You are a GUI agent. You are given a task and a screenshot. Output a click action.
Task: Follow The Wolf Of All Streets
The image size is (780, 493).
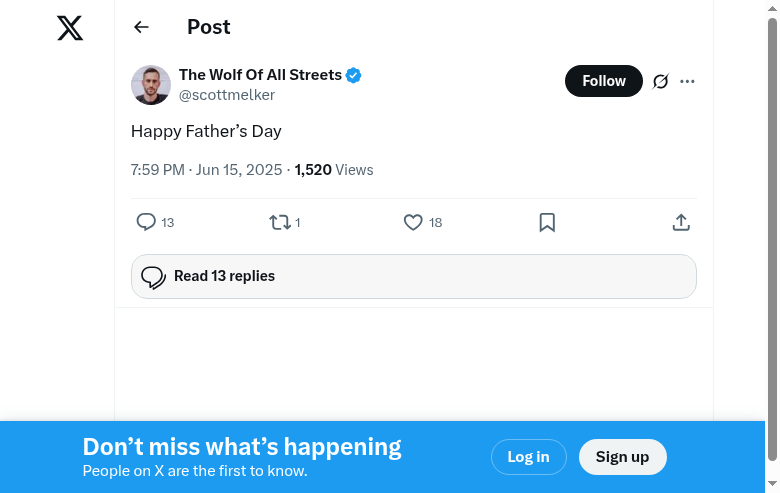pos(604,81)
